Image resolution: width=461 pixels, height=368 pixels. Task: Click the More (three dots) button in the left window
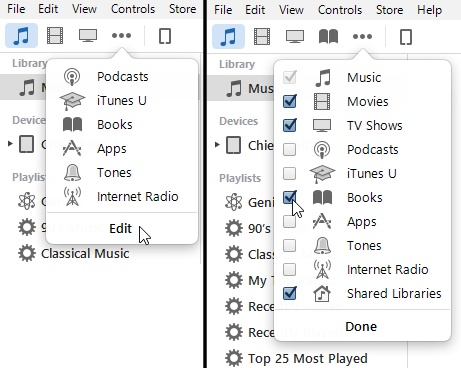click(121, 35)
